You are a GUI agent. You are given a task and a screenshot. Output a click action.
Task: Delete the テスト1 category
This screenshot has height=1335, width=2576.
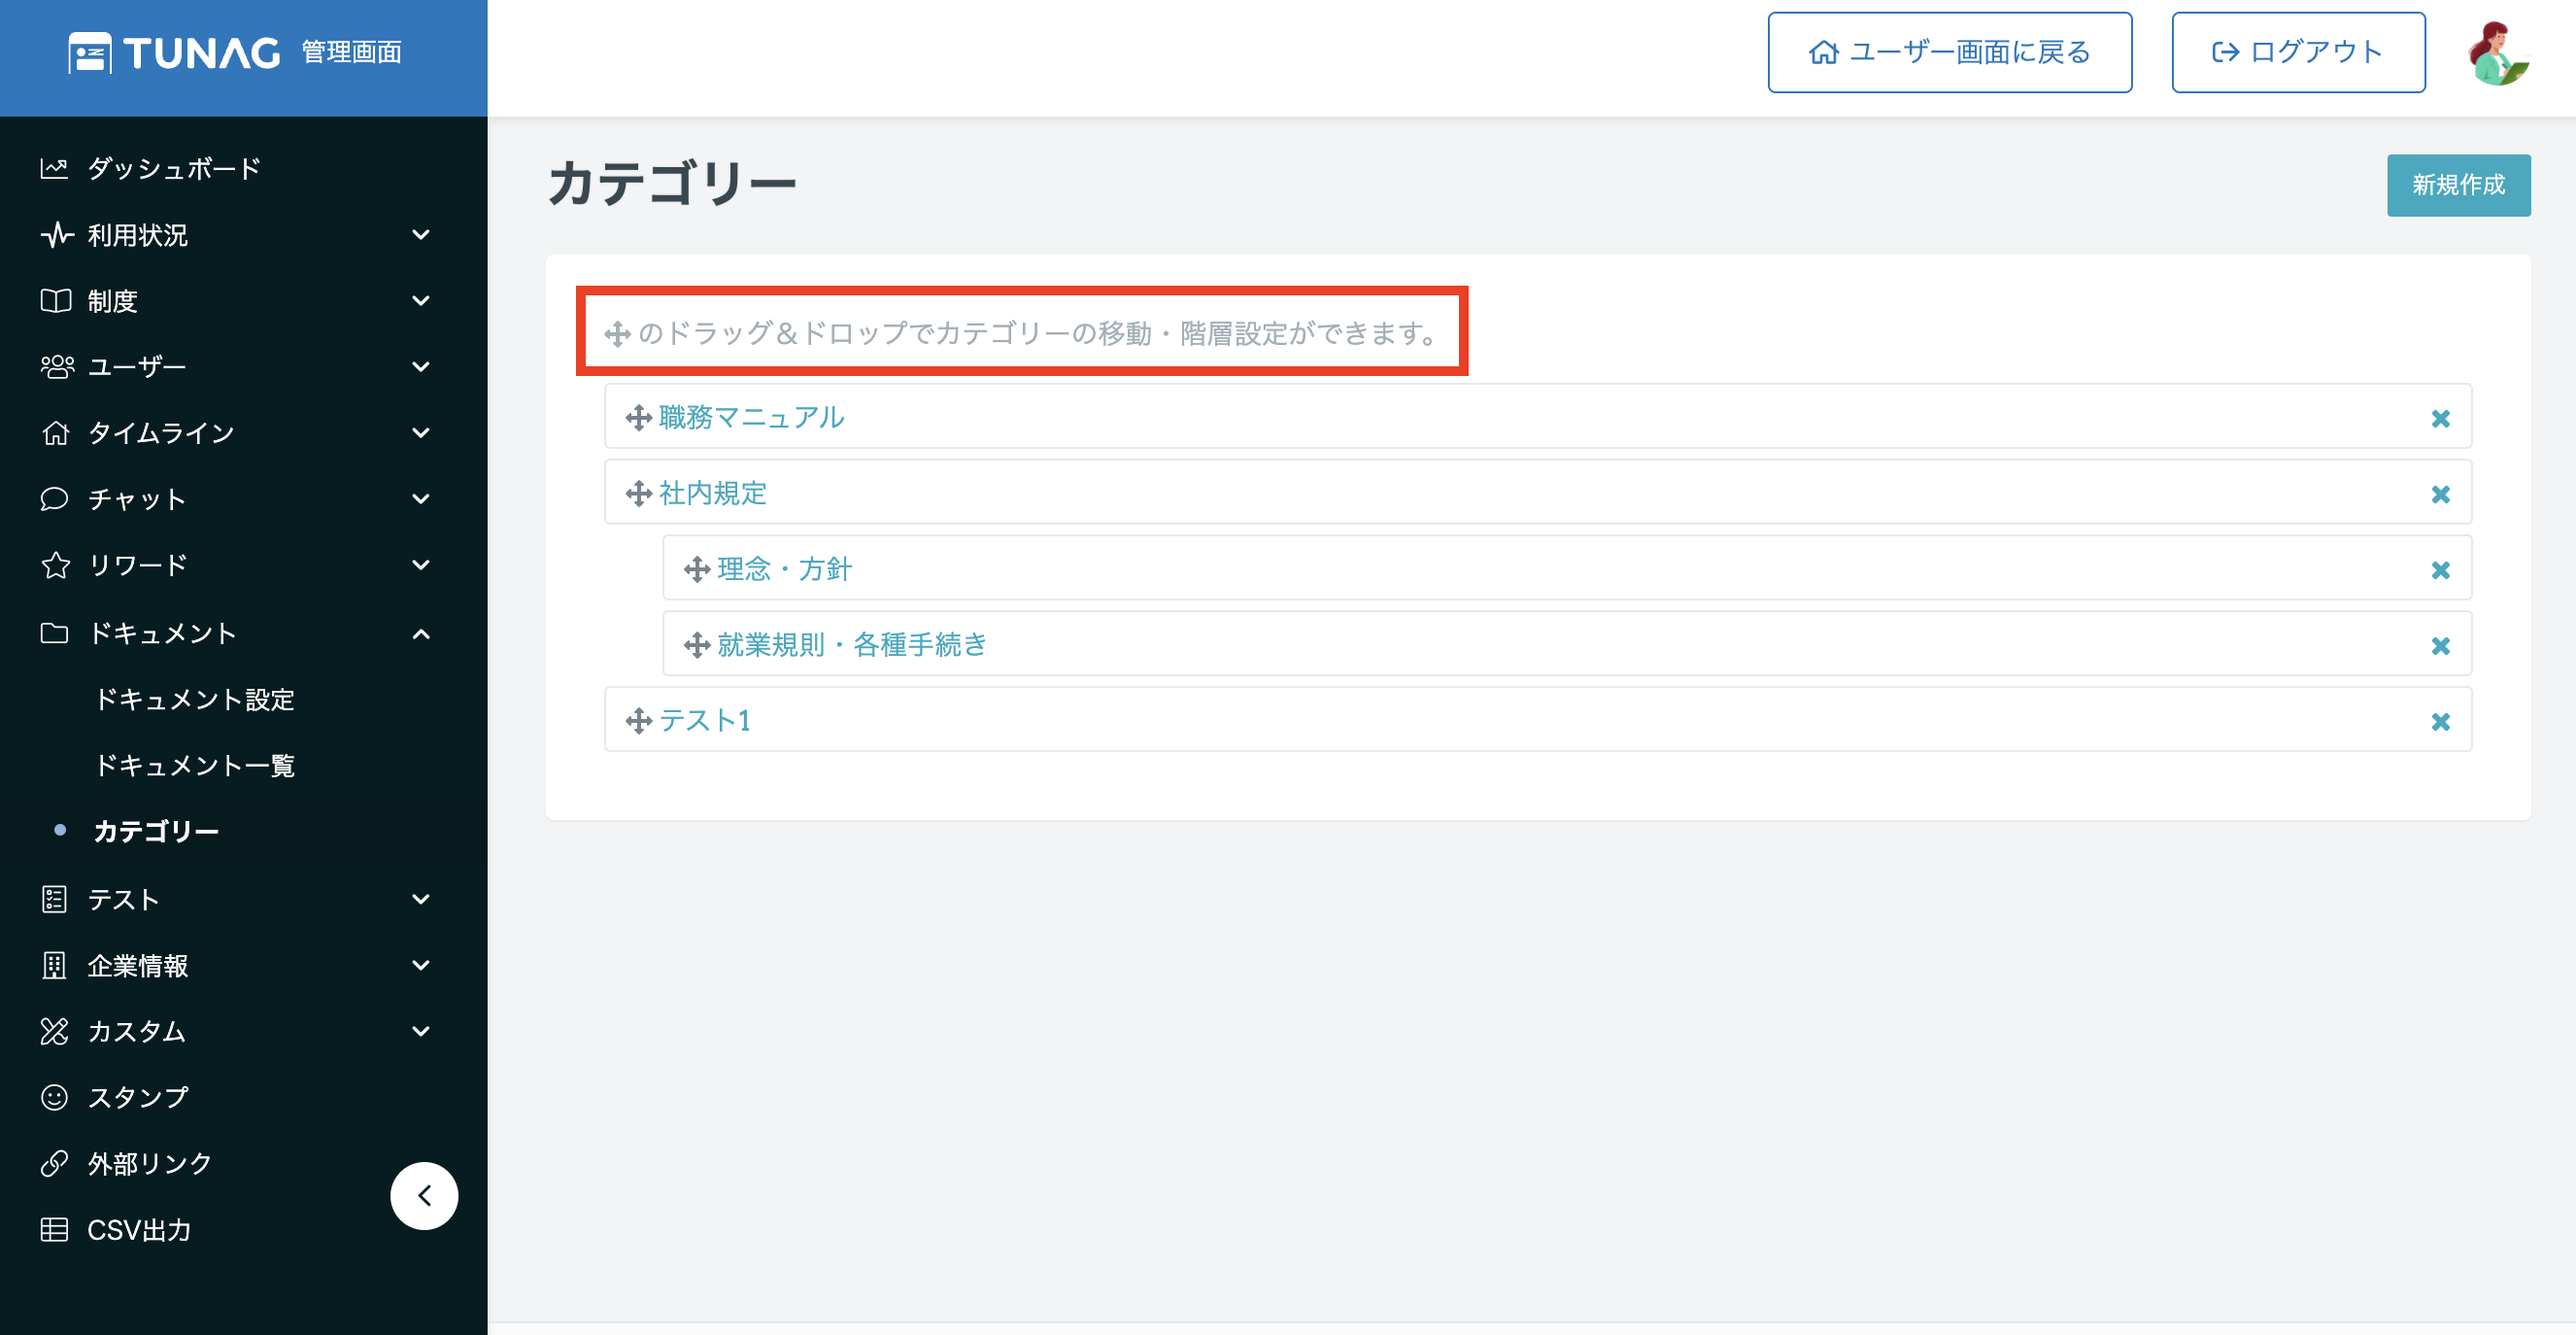(2441, 722)
